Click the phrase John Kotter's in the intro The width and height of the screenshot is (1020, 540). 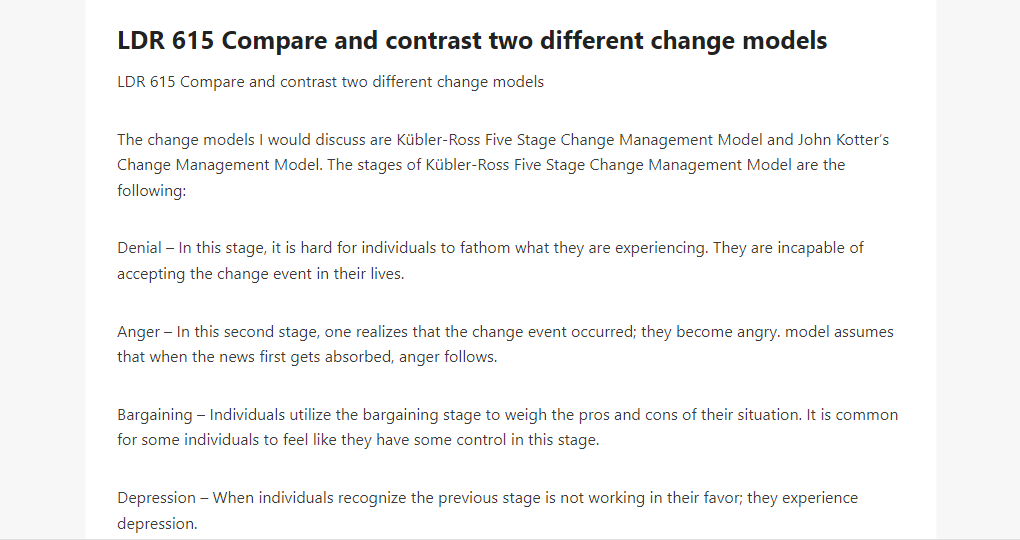tap(843, 140)
